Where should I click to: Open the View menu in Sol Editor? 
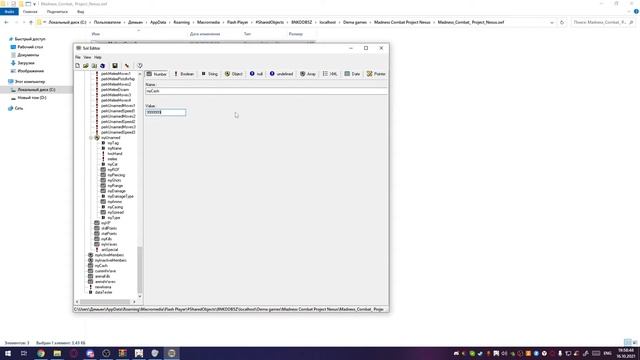pos(87,58)
